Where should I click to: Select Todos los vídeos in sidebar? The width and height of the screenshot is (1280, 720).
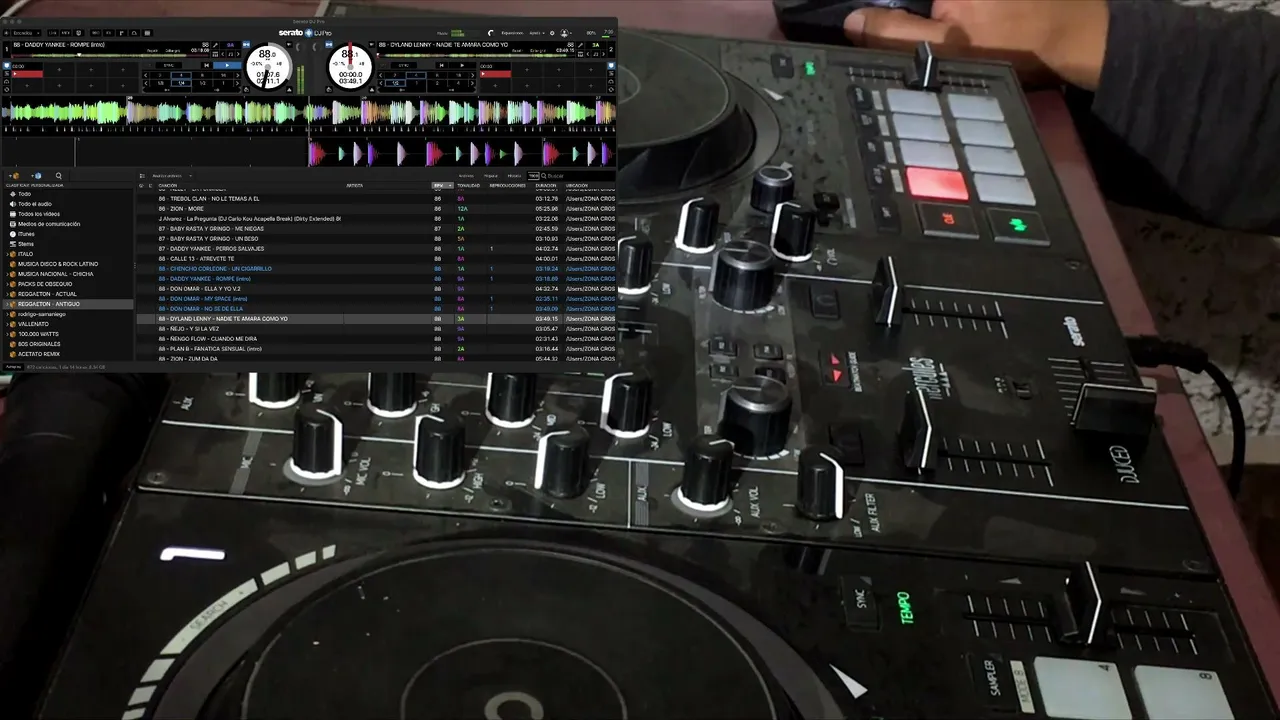[39, 214]
